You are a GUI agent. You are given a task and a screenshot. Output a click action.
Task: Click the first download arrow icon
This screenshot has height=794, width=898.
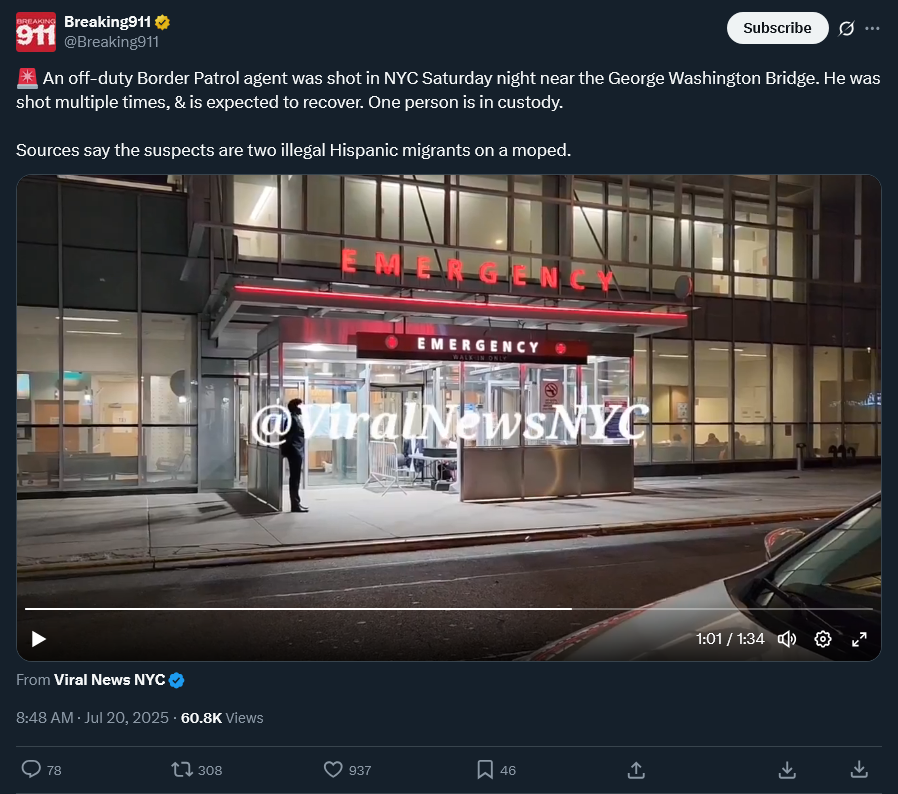[787, 770]
